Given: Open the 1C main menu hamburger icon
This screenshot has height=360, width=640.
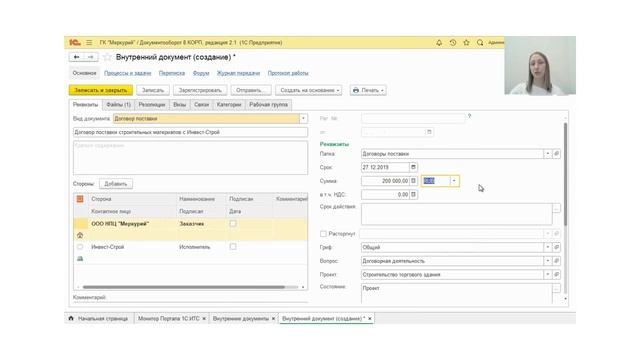Looking at the screenshot, I should (x=89, y=42).
